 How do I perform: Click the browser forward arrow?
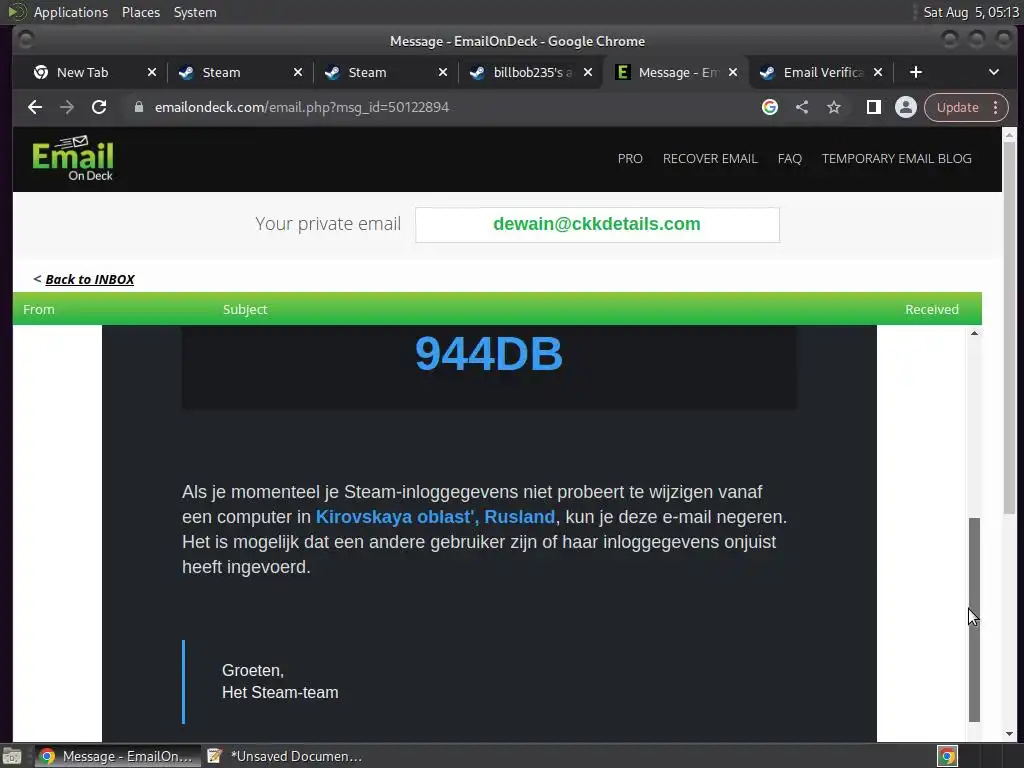(67, 107)
